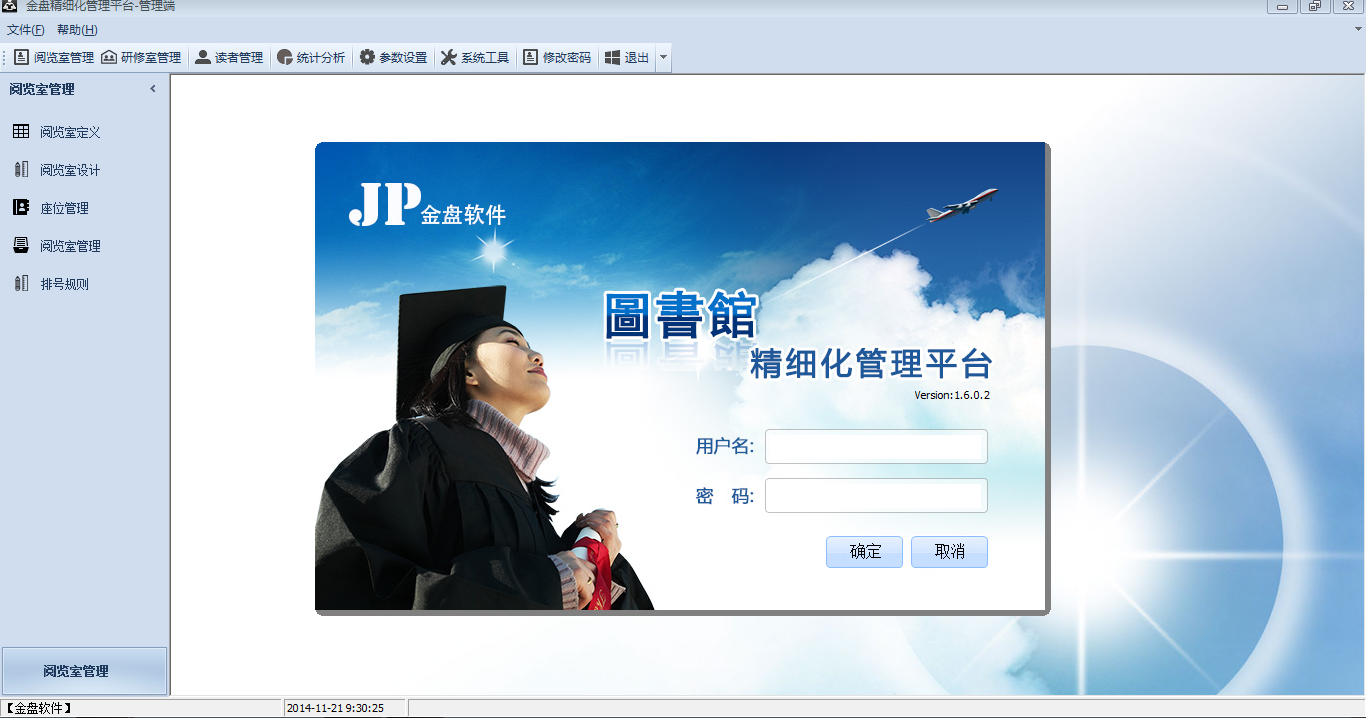Open 阅览室管理 in the toolbar
This screenshot has height=718, width=1366.
(x=54, y=58)
